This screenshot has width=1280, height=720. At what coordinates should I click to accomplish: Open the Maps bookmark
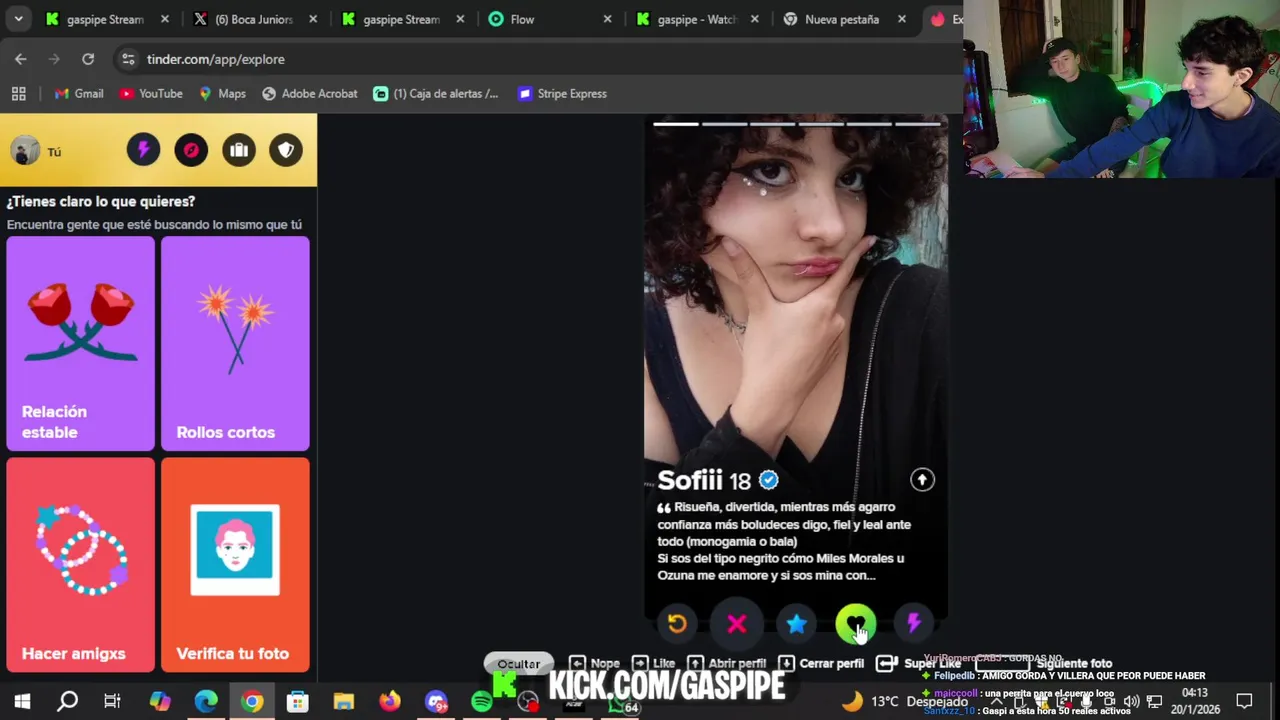tap(222, 93)
